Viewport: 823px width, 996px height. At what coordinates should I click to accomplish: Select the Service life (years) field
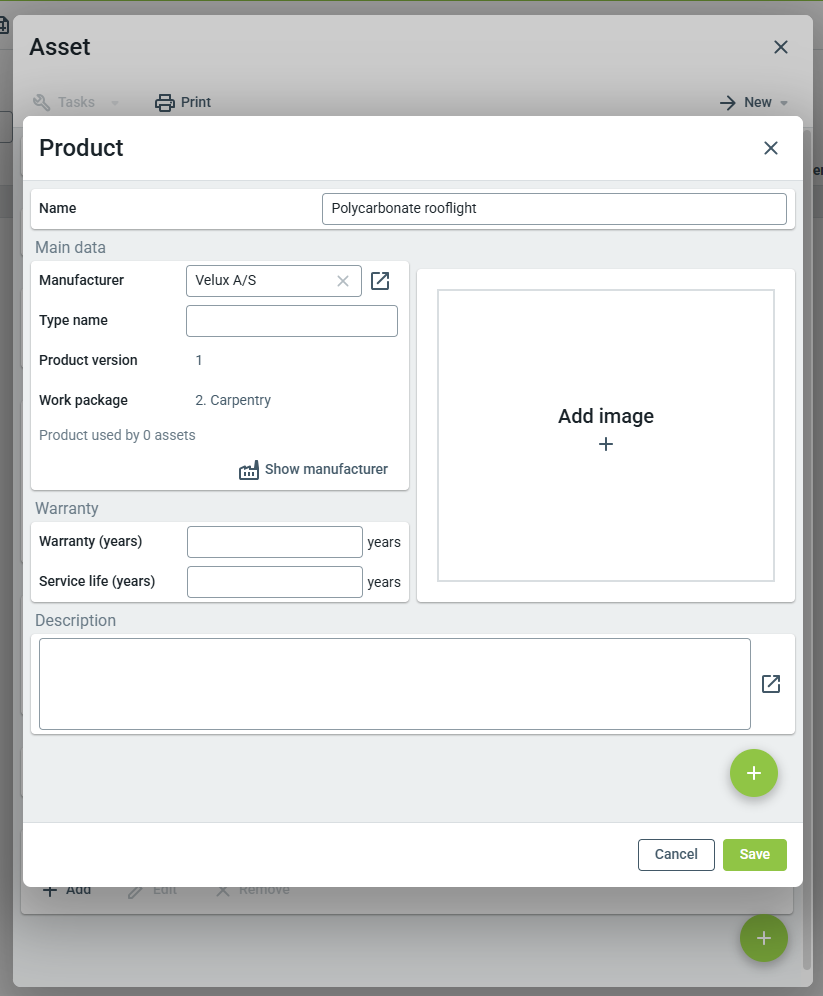tap(275, 582)
